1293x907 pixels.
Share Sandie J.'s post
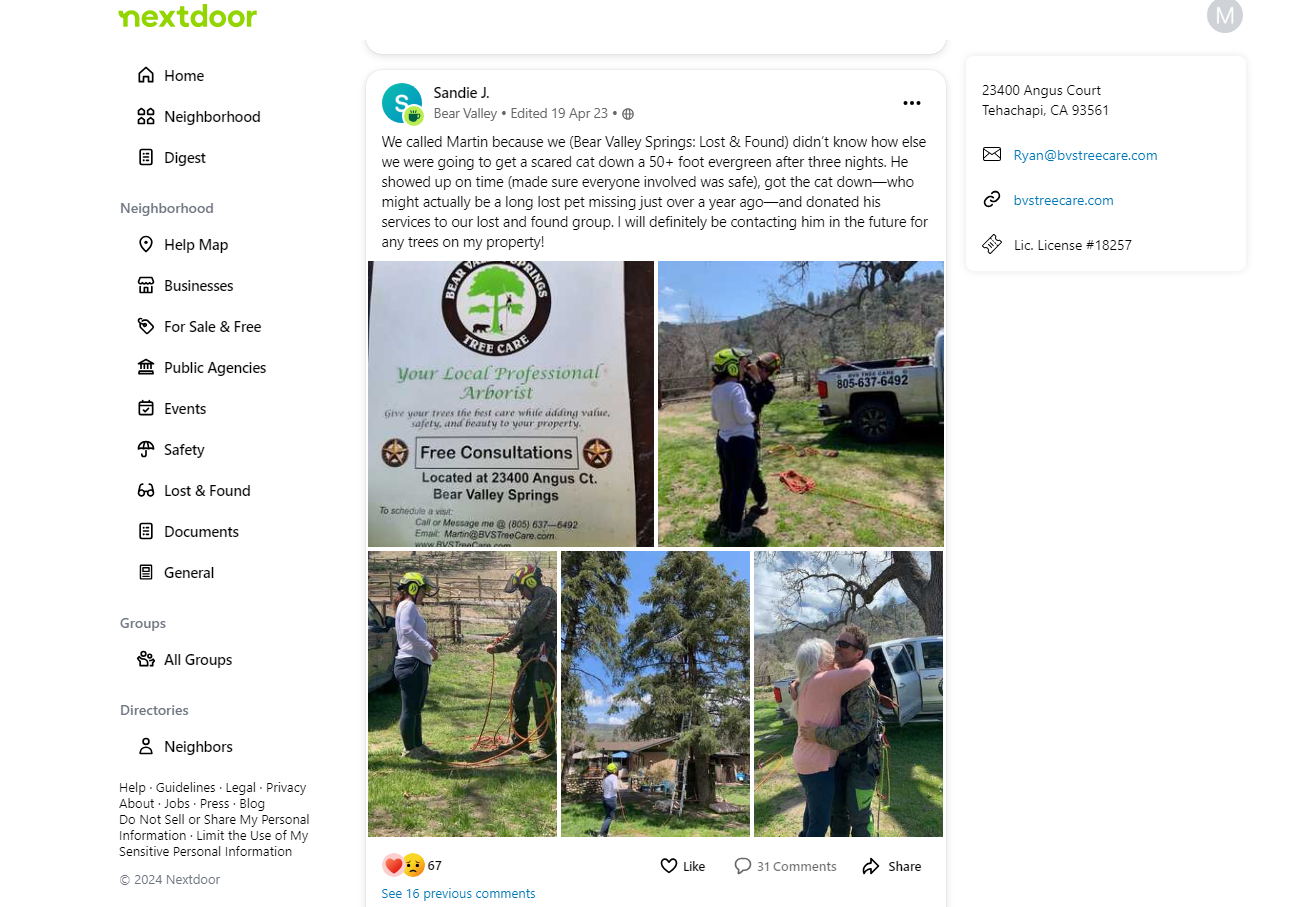tap(892, 866)
